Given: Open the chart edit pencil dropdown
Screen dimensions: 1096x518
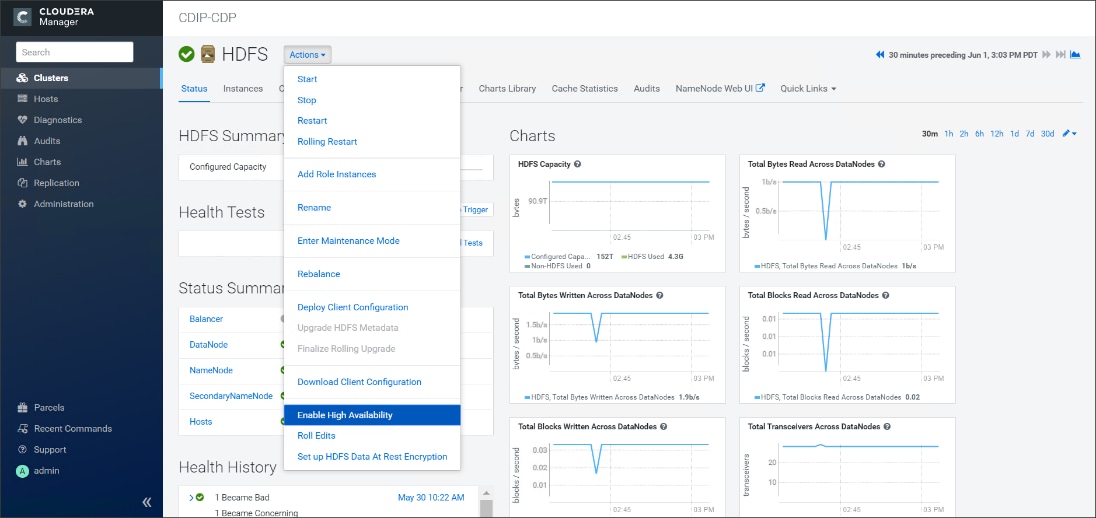Looking at the screenshot, I should point(1069,134).
